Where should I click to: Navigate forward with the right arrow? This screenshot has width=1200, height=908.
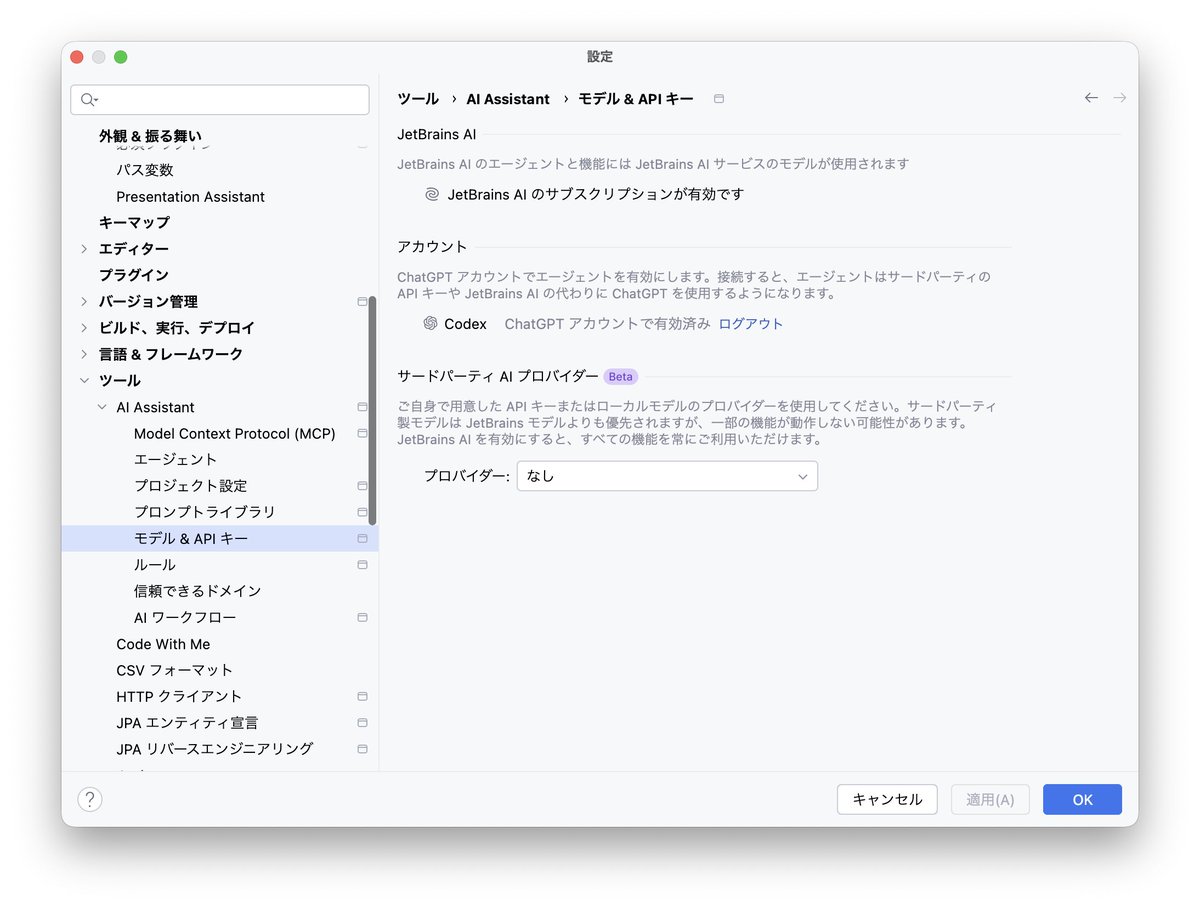[1120, 98]
